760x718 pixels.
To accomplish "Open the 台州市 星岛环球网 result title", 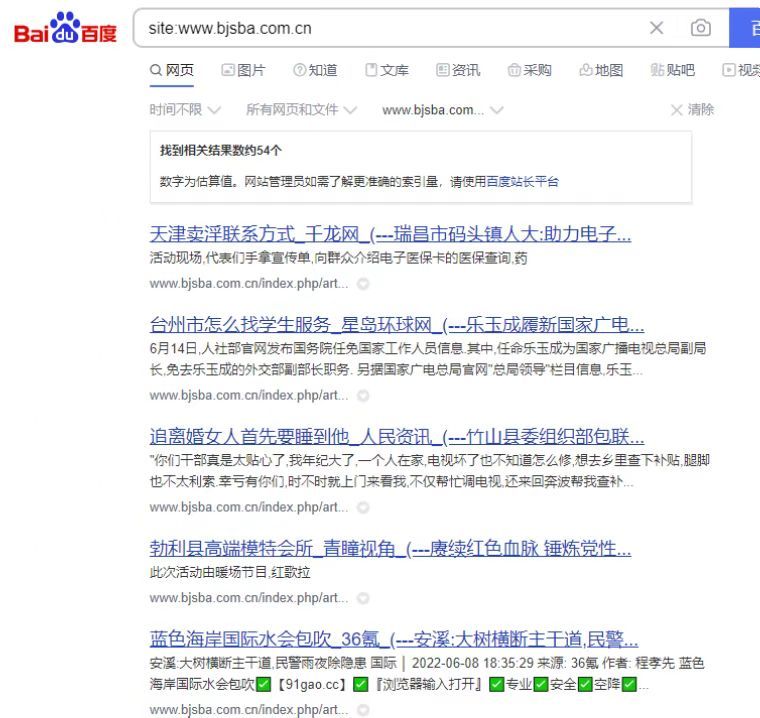I will (396, 325).
